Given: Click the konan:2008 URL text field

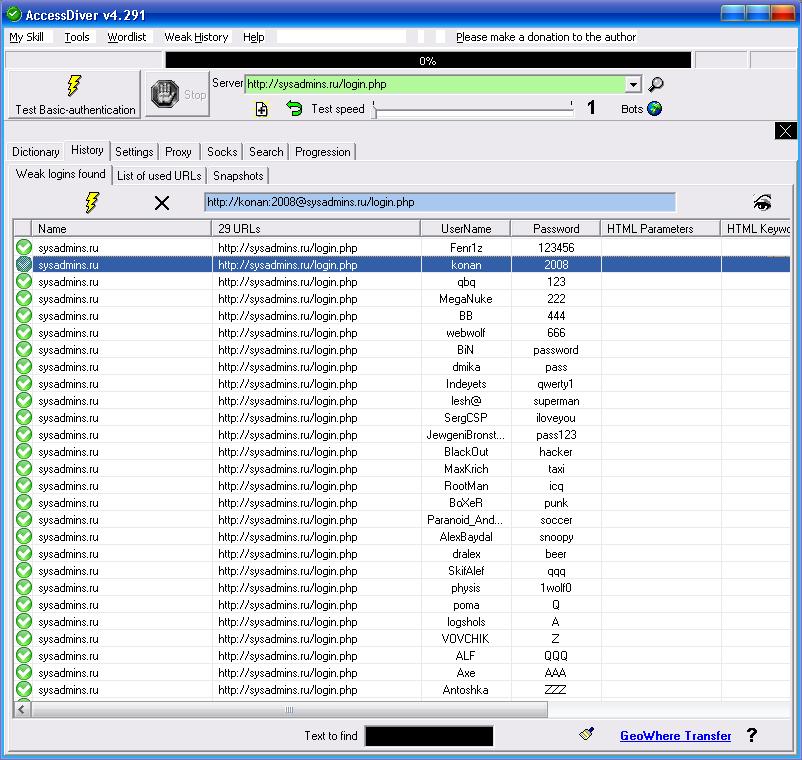Looking at the screenshot, I should pos(439,203).
